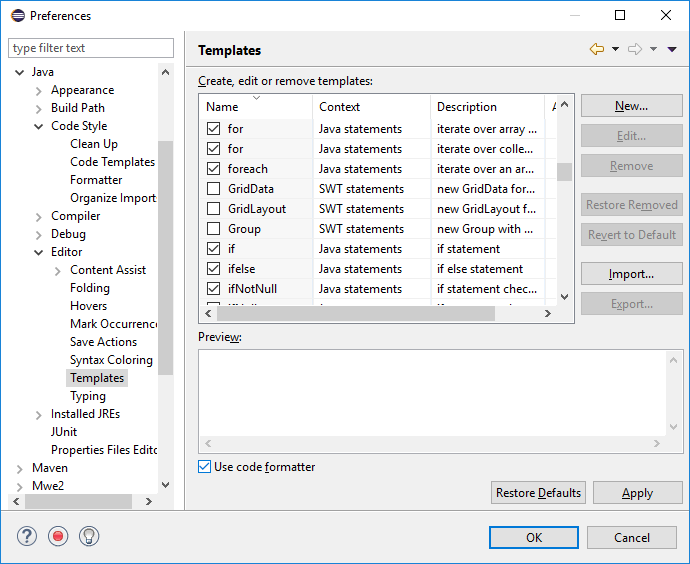
Task: Select the Typing preference page
Action: pos(88,396)
